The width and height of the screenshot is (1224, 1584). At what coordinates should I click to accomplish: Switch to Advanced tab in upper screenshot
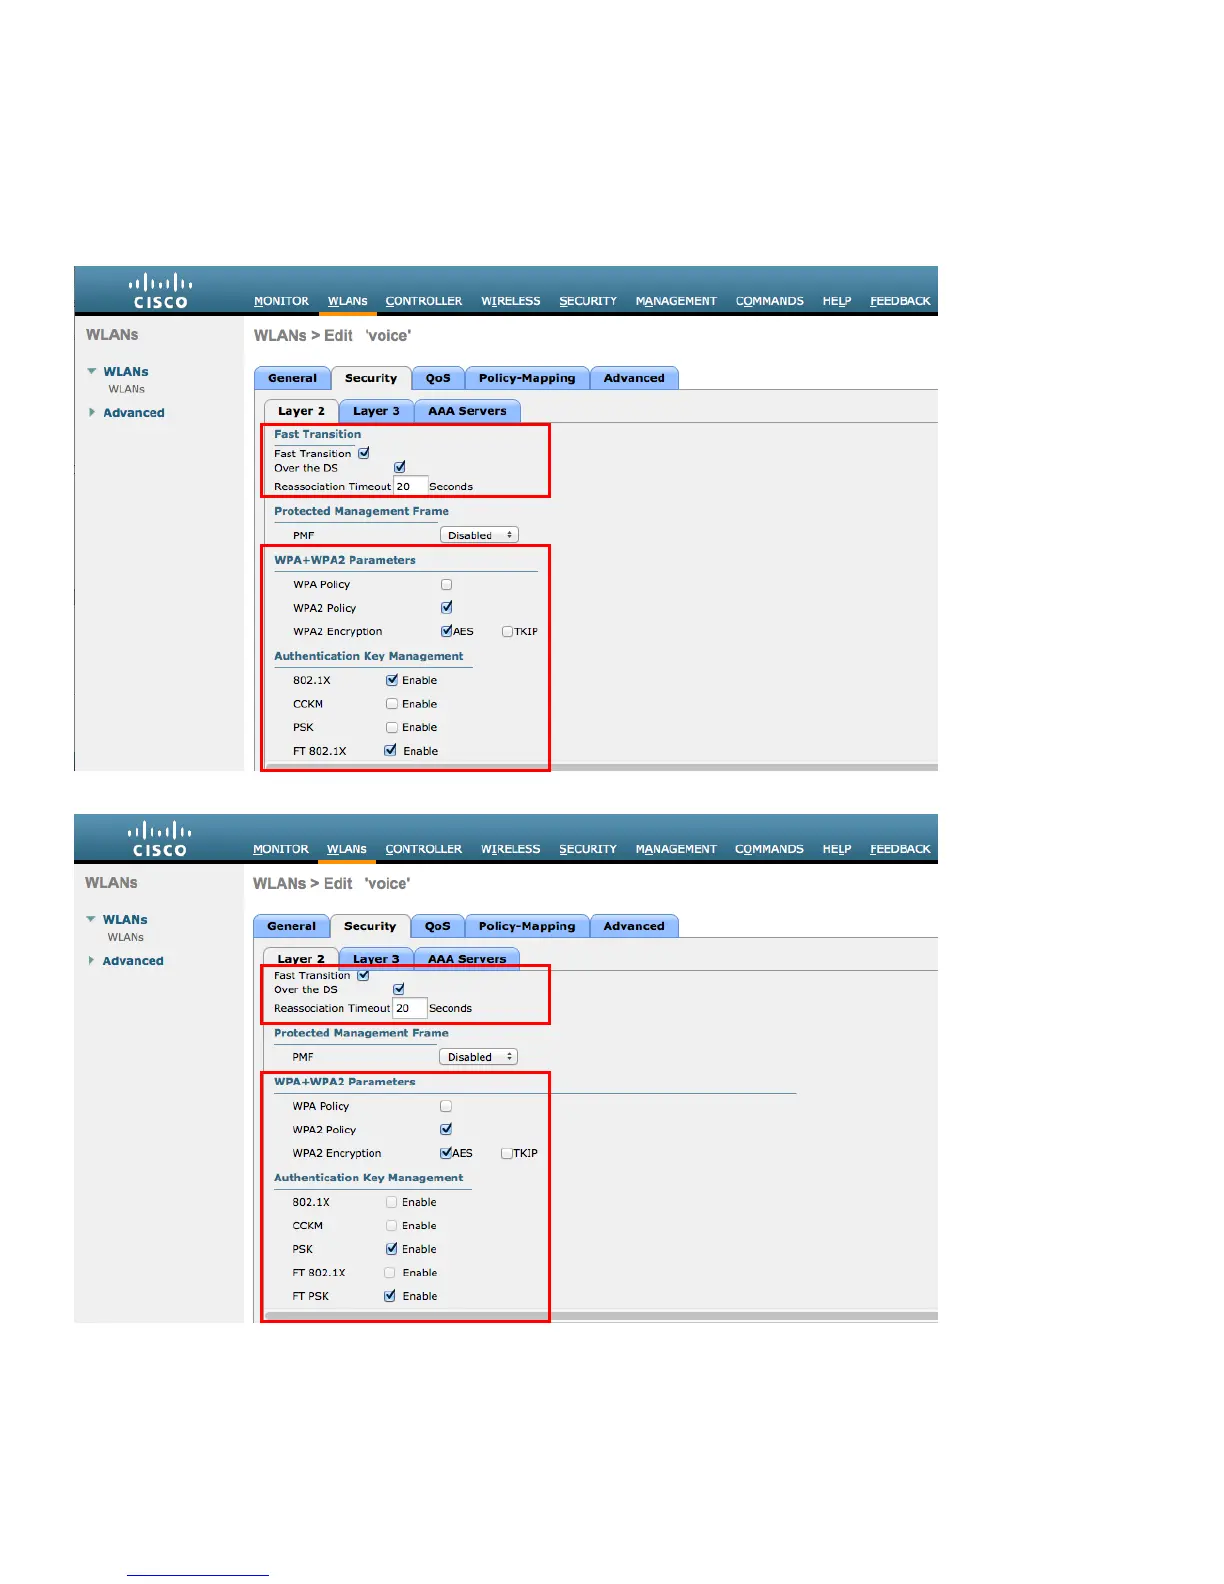pos(634,378)
